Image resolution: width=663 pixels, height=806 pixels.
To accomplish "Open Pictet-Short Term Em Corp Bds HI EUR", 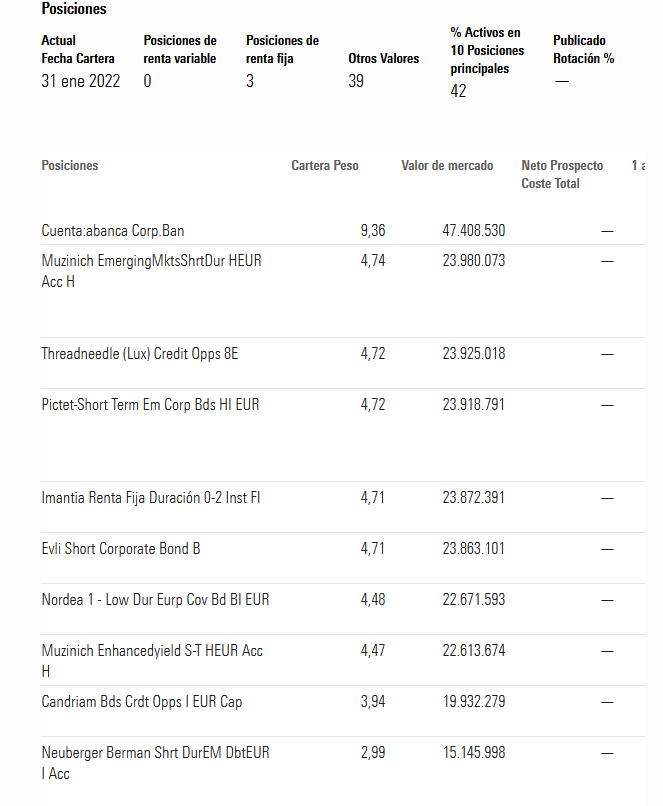I will [150, 405].
